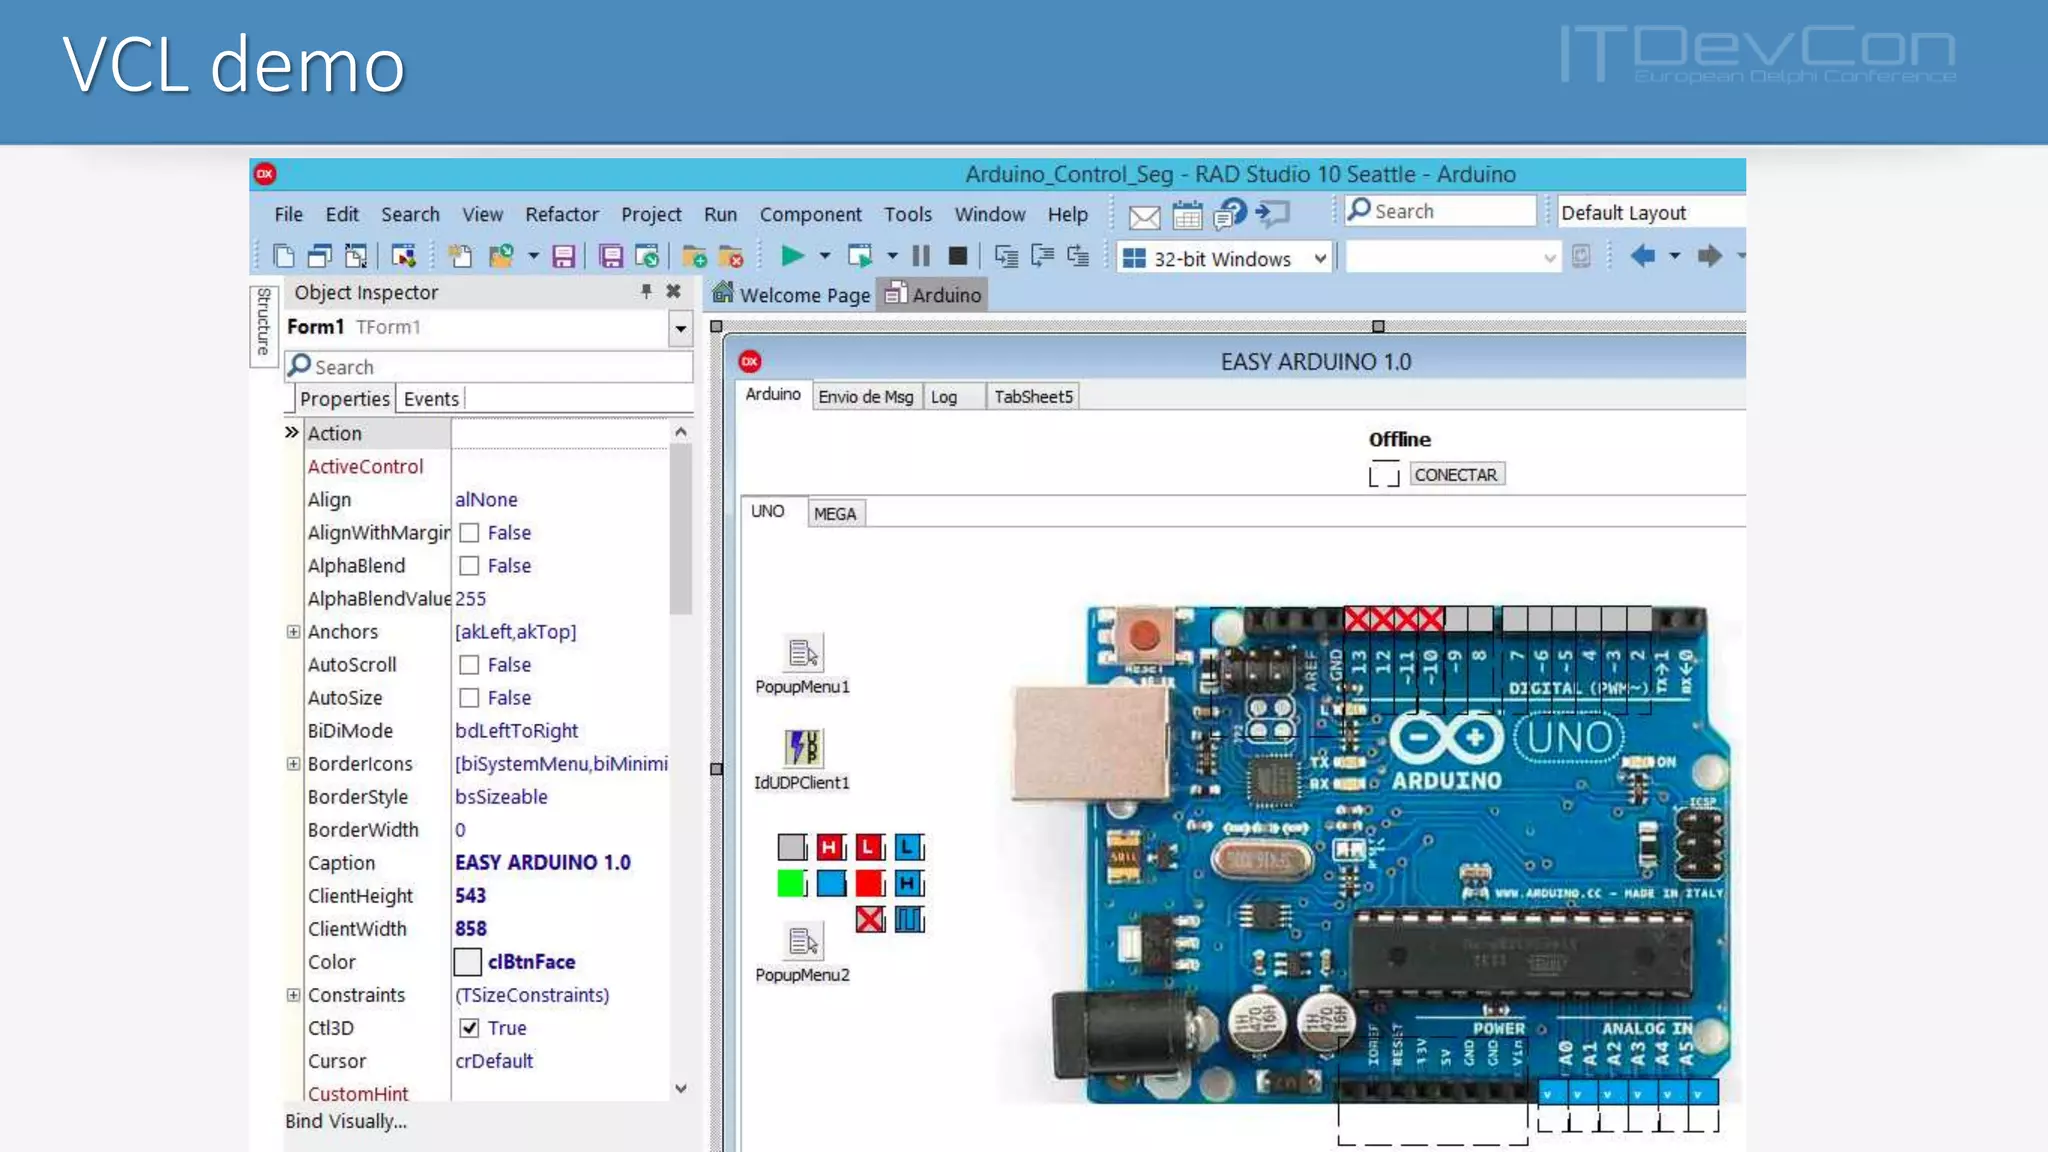Image resolution: width=2048 pixels, height=1152 pixels.
Task: Expand the Constraints property
Action: click(x=293, y=995)
